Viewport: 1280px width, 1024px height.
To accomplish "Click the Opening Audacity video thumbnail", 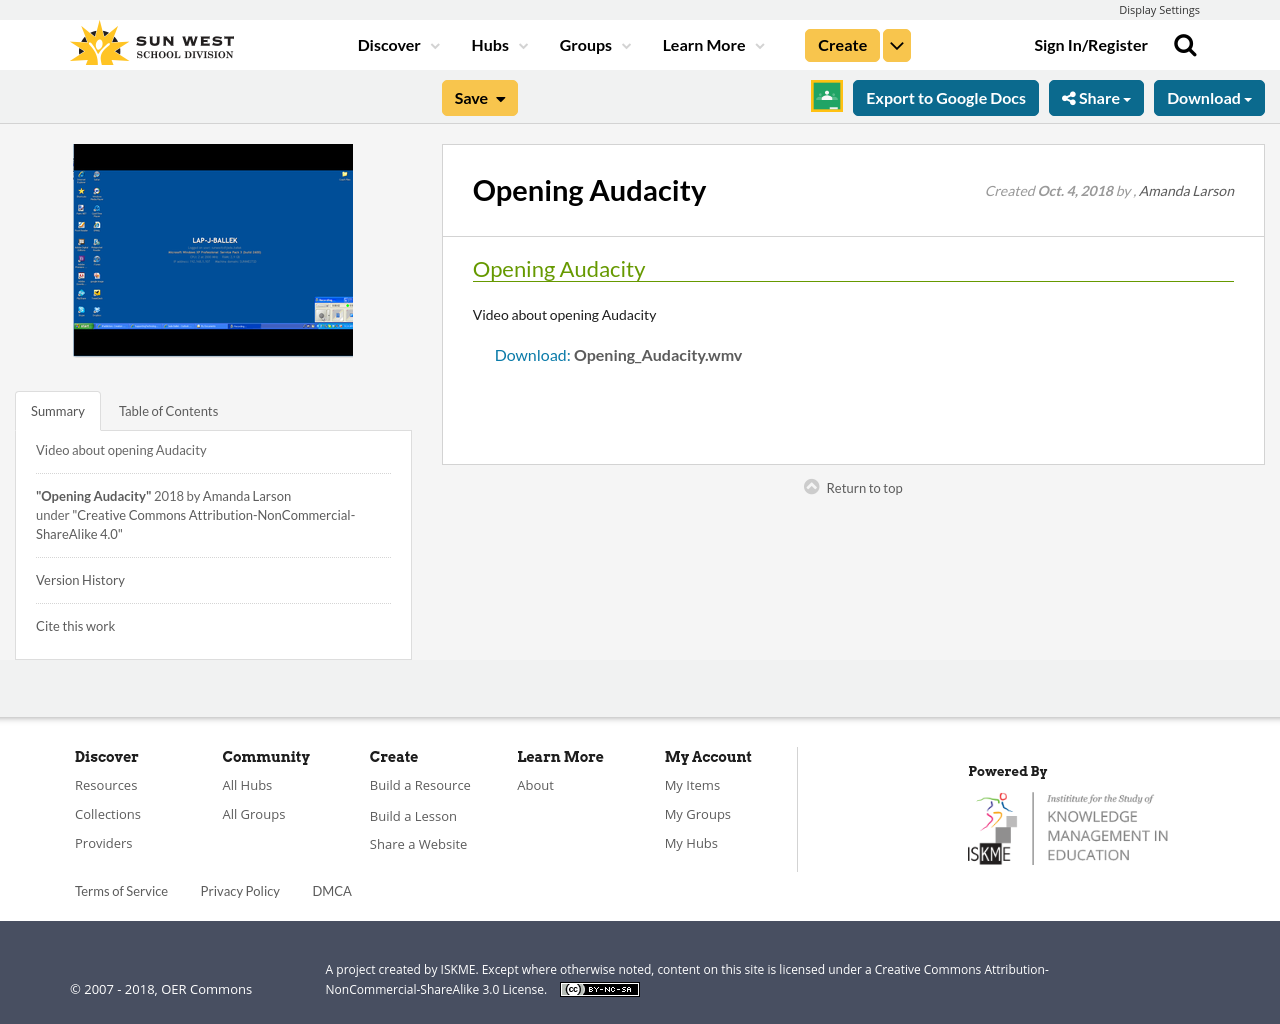I will click(213, 250).
